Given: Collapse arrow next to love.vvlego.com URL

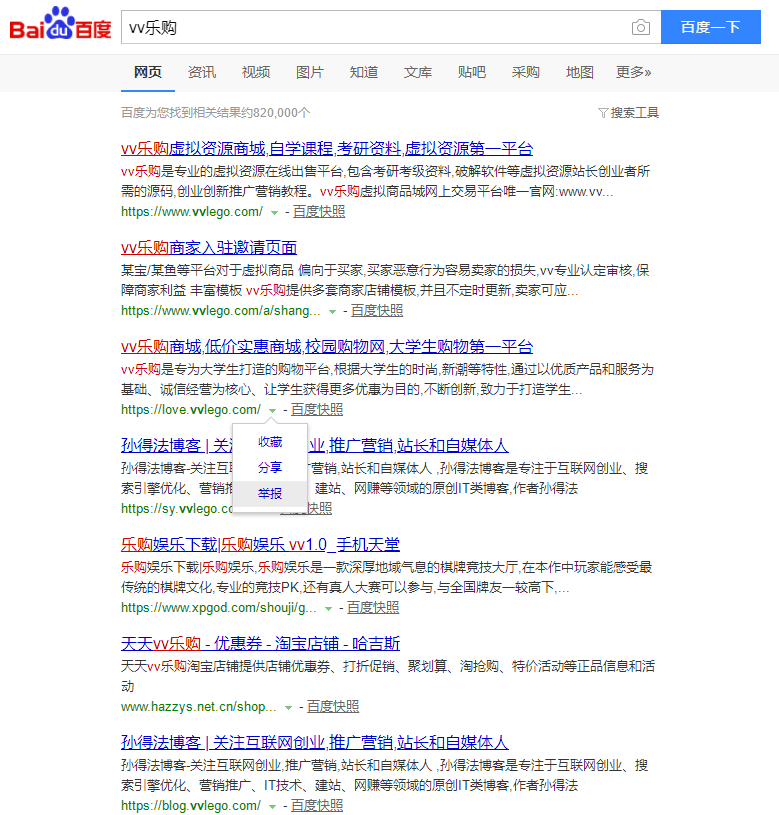Looking at the screenshot, I should [272, 411].
